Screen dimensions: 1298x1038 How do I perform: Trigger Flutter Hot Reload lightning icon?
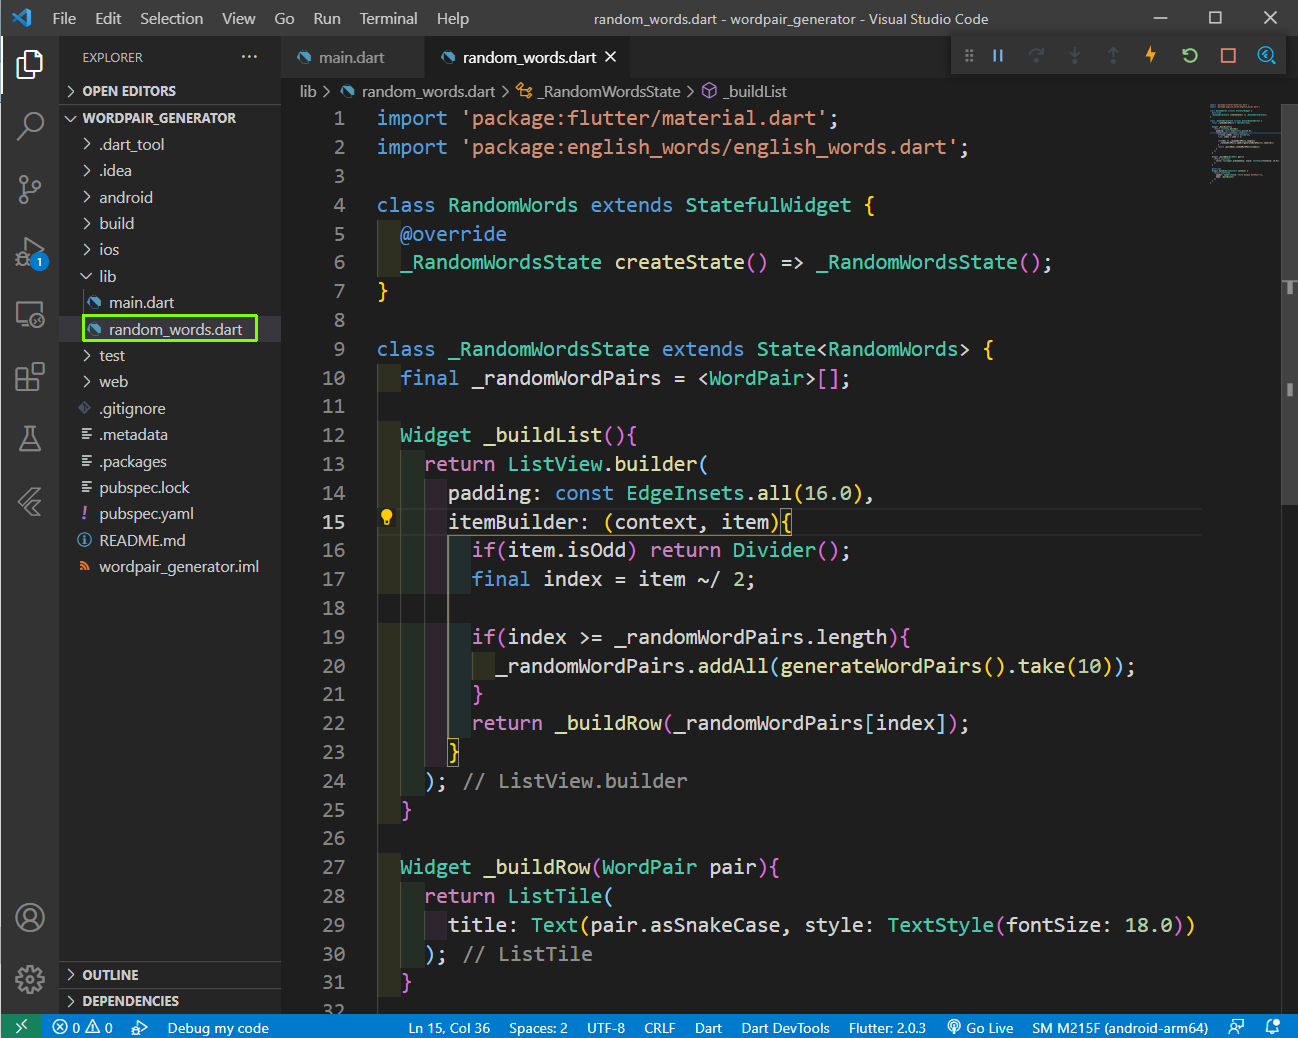pyautogui.click(x=1151, y=55)
